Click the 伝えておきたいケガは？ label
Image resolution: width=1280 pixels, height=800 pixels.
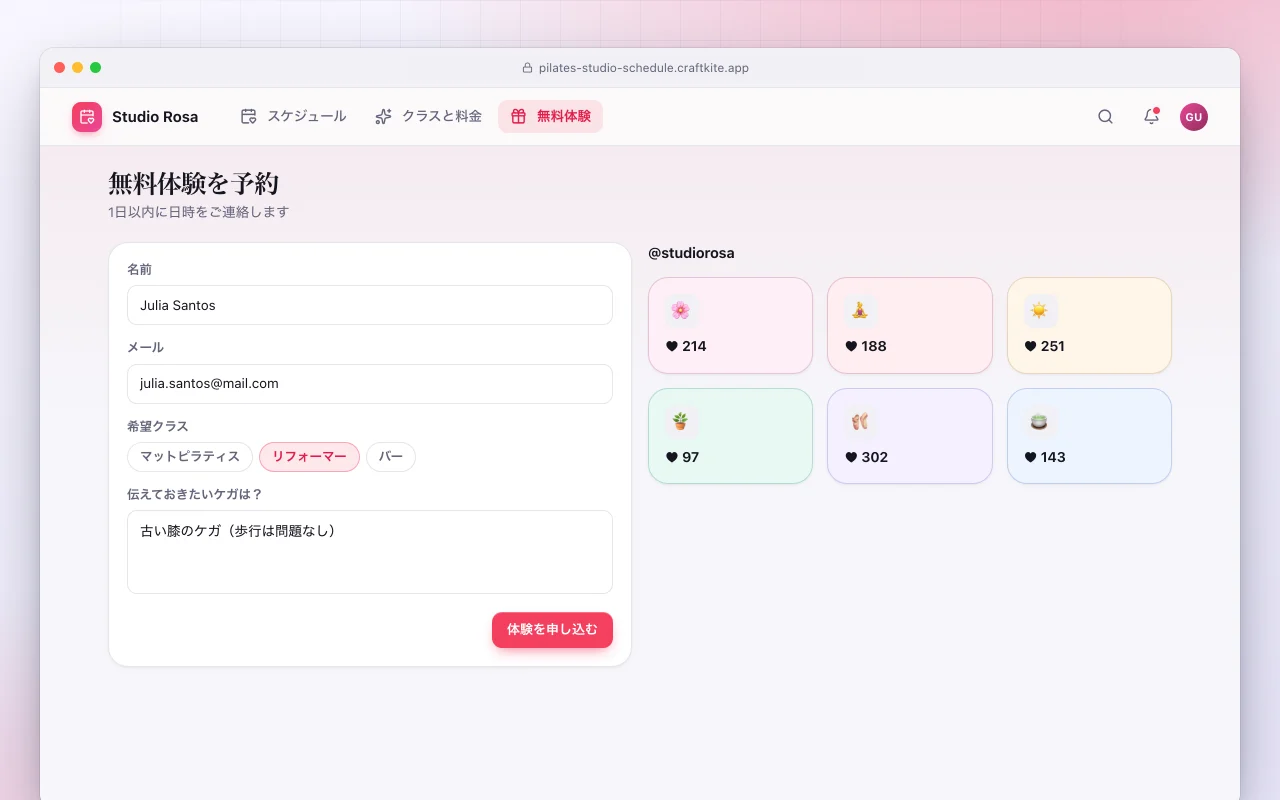coord(195,494)
